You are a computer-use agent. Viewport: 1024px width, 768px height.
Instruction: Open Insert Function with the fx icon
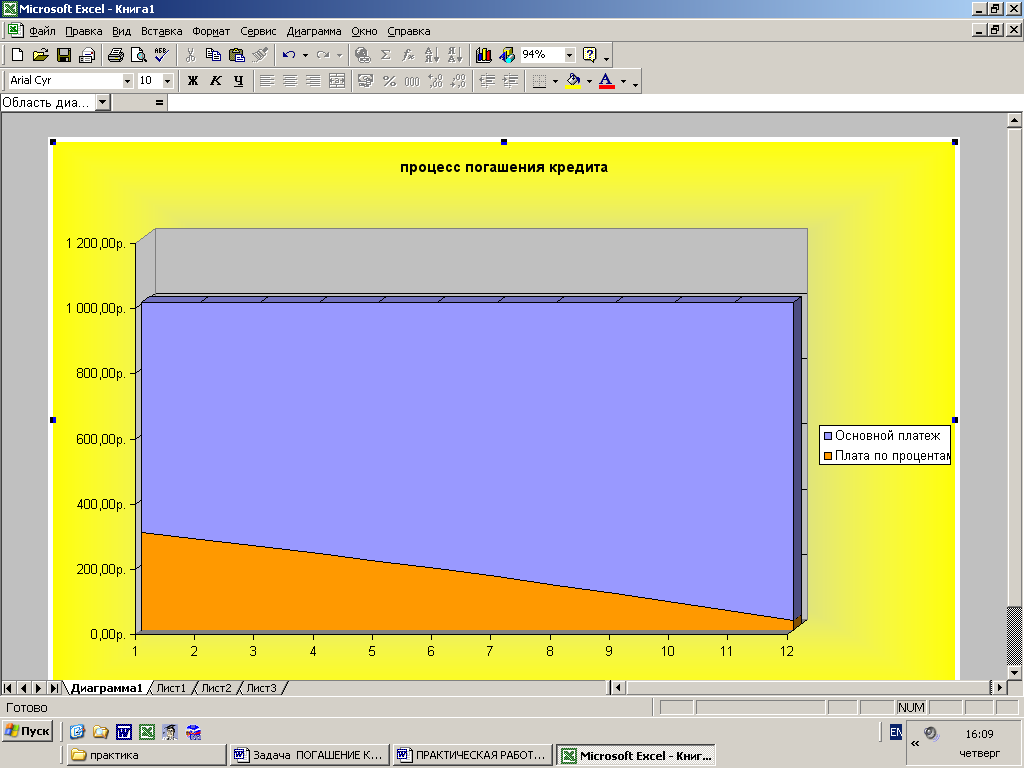(x=408, y=56)
